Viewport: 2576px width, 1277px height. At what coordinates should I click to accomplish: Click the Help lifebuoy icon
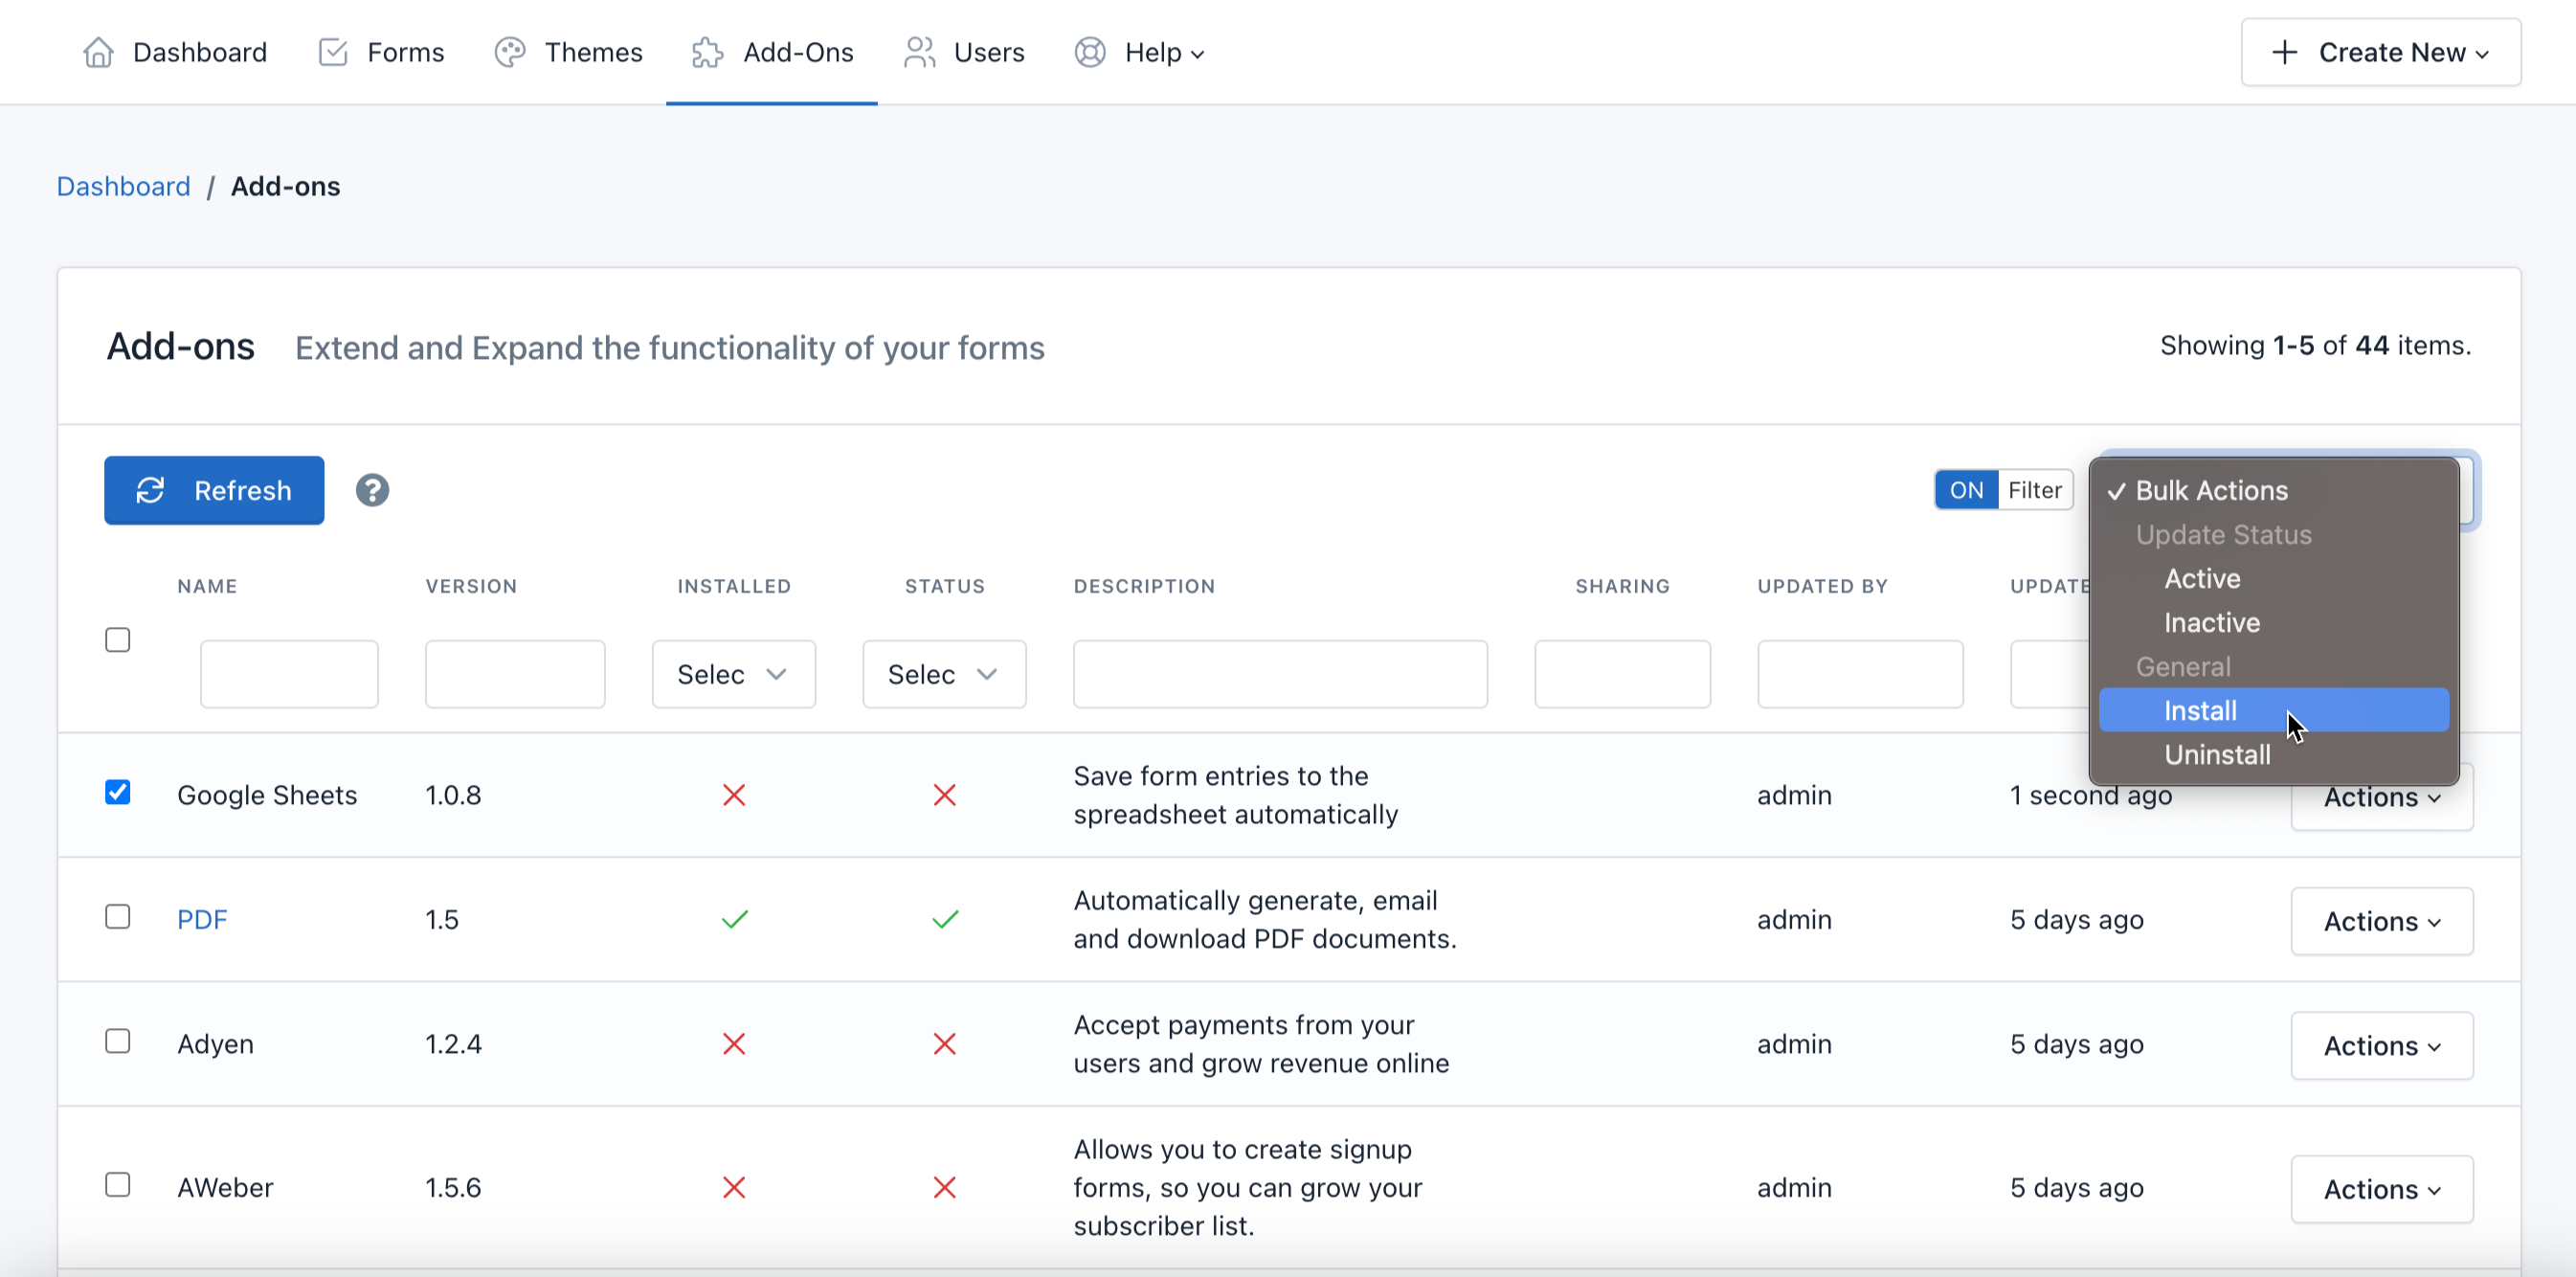point(1089,52)
